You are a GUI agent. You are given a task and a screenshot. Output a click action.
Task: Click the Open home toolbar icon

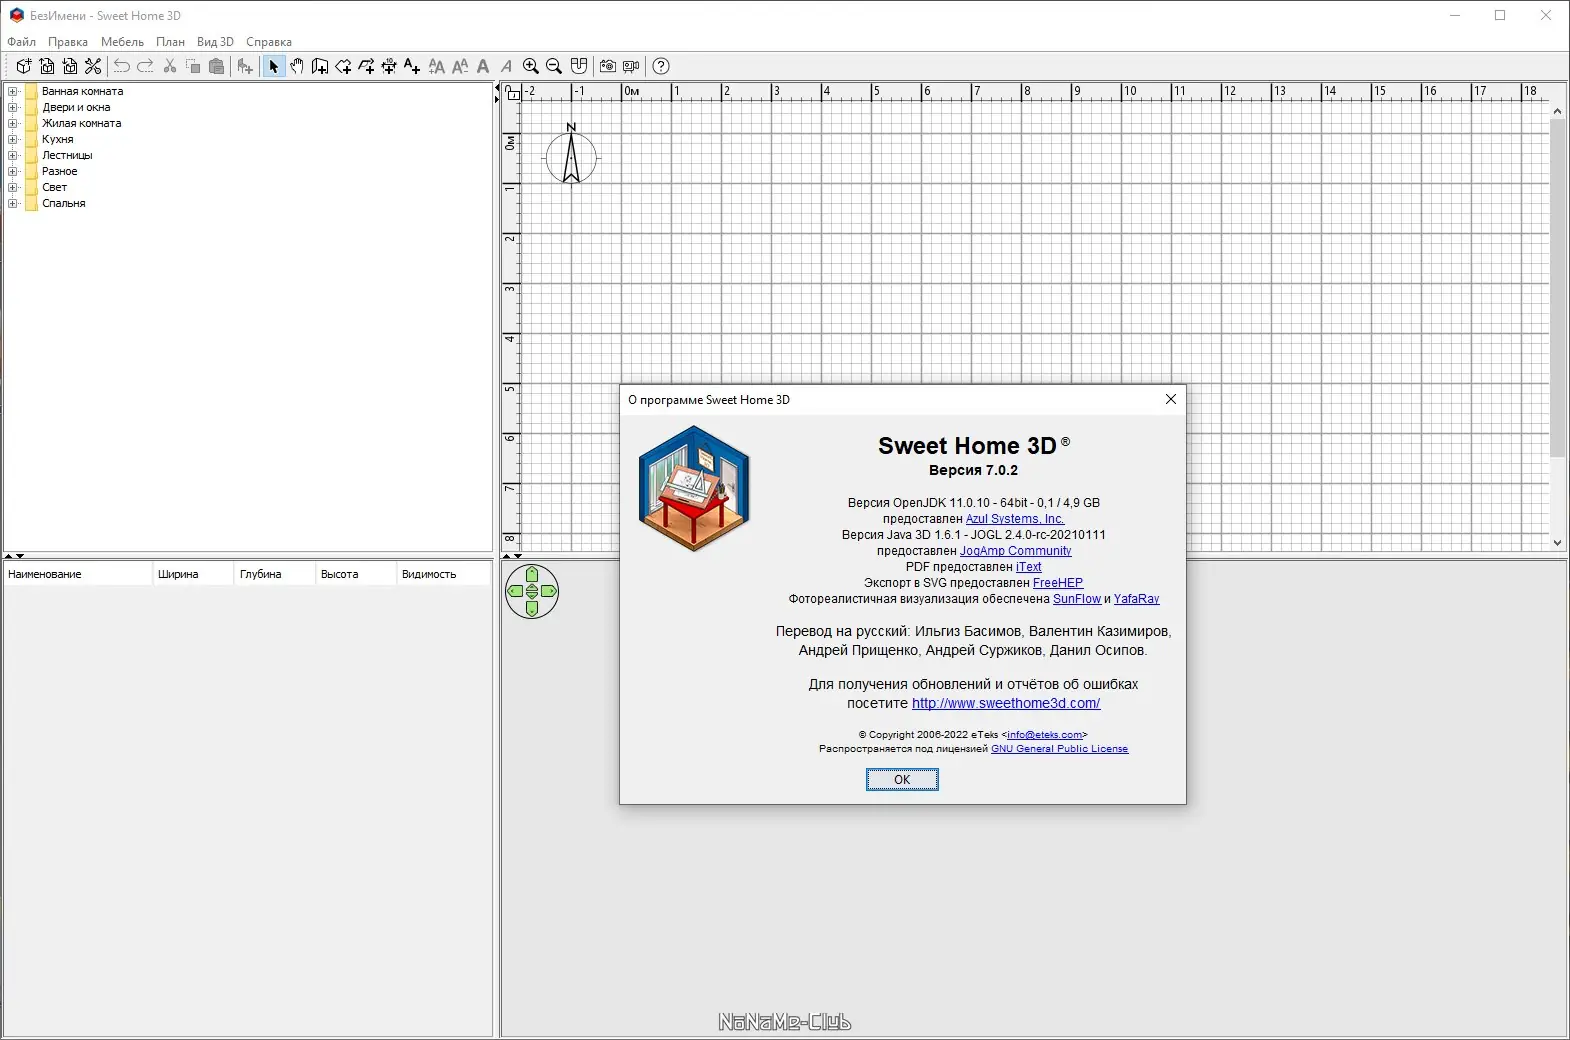coord(47,66)
